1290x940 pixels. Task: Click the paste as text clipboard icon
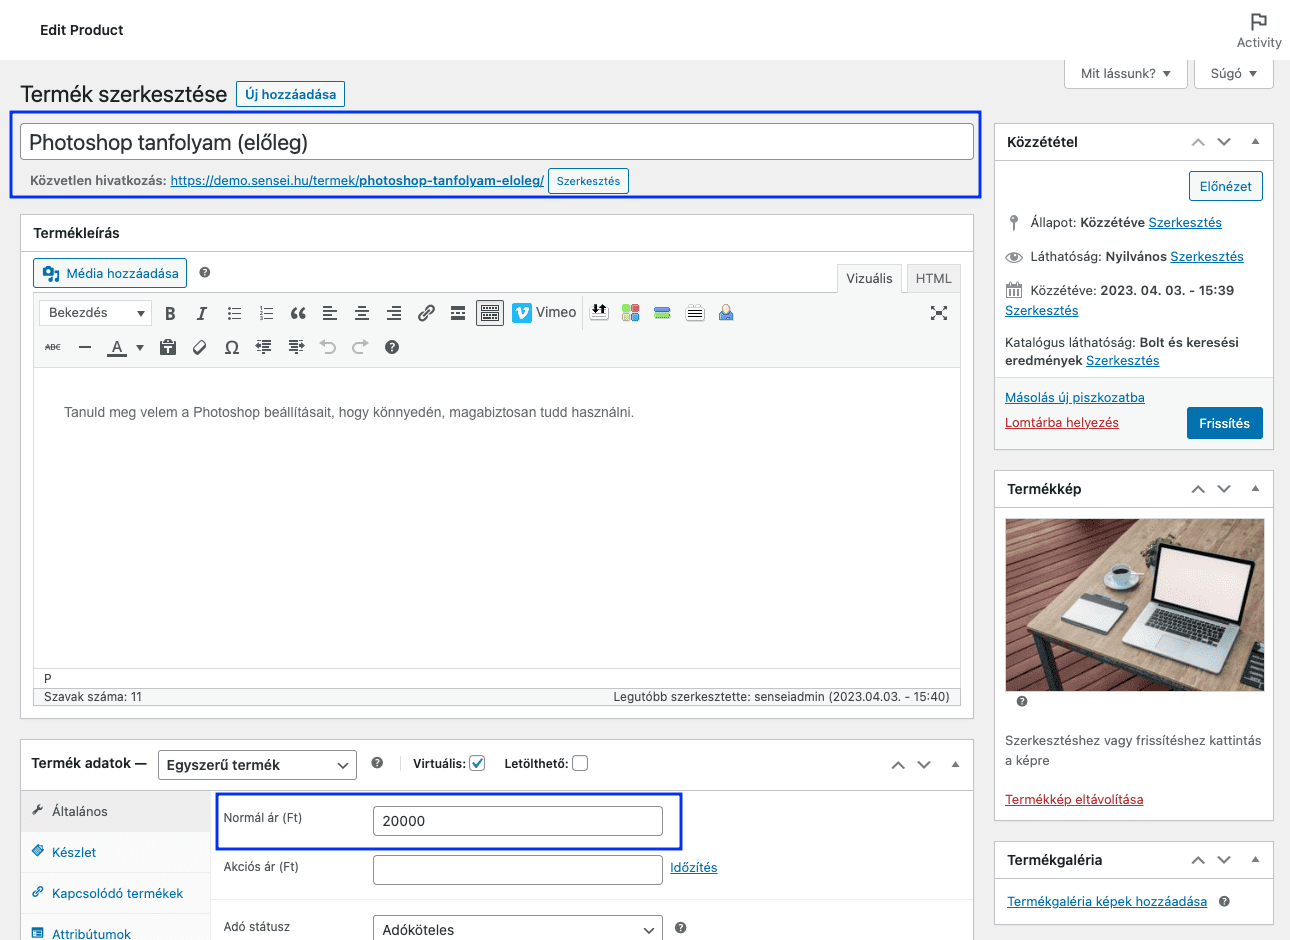168,347
